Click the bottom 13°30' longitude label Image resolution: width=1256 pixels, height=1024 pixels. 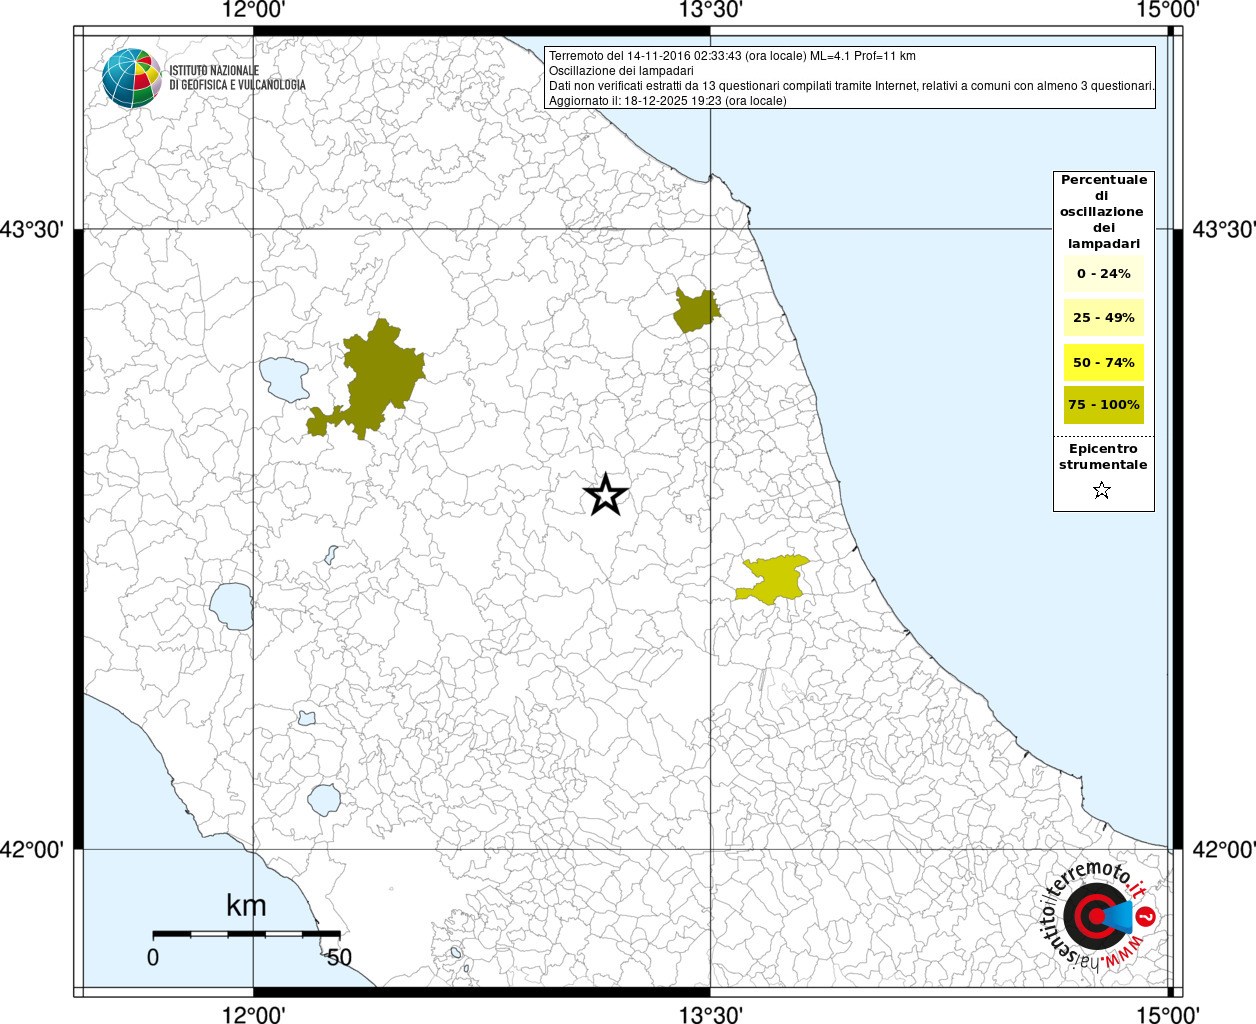pos(711,1014)
